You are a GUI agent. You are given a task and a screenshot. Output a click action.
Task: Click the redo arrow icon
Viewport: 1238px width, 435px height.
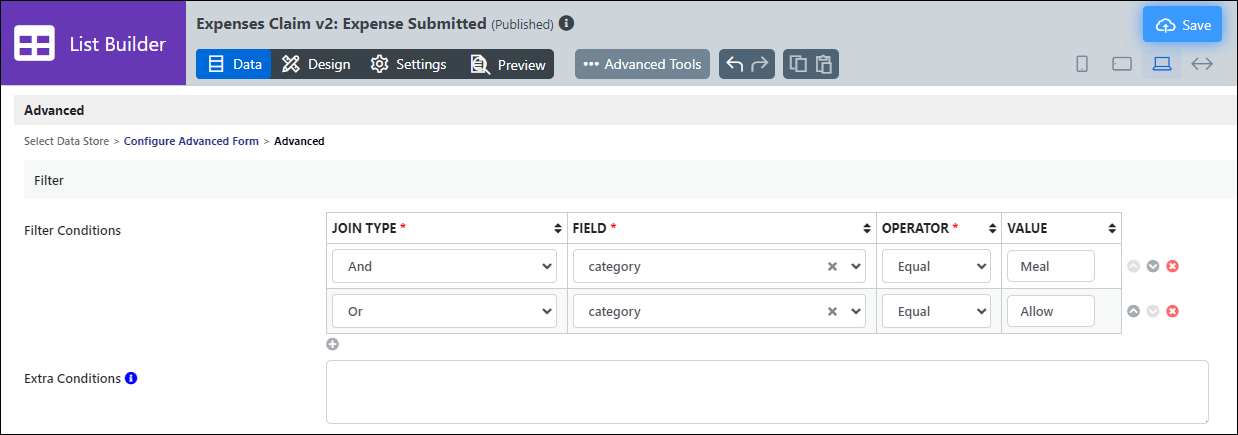point(760,64)
